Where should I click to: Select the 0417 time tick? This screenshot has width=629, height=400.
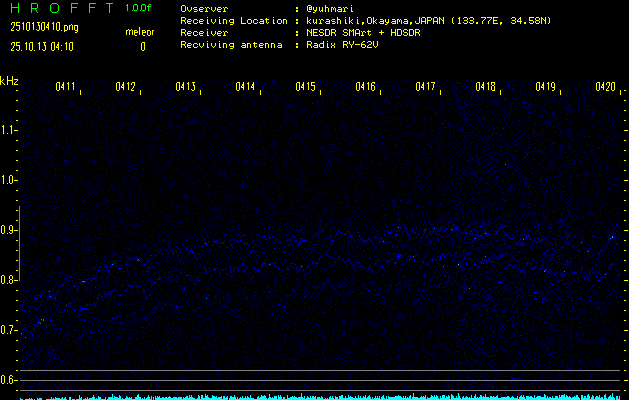(x=426, y=88)
